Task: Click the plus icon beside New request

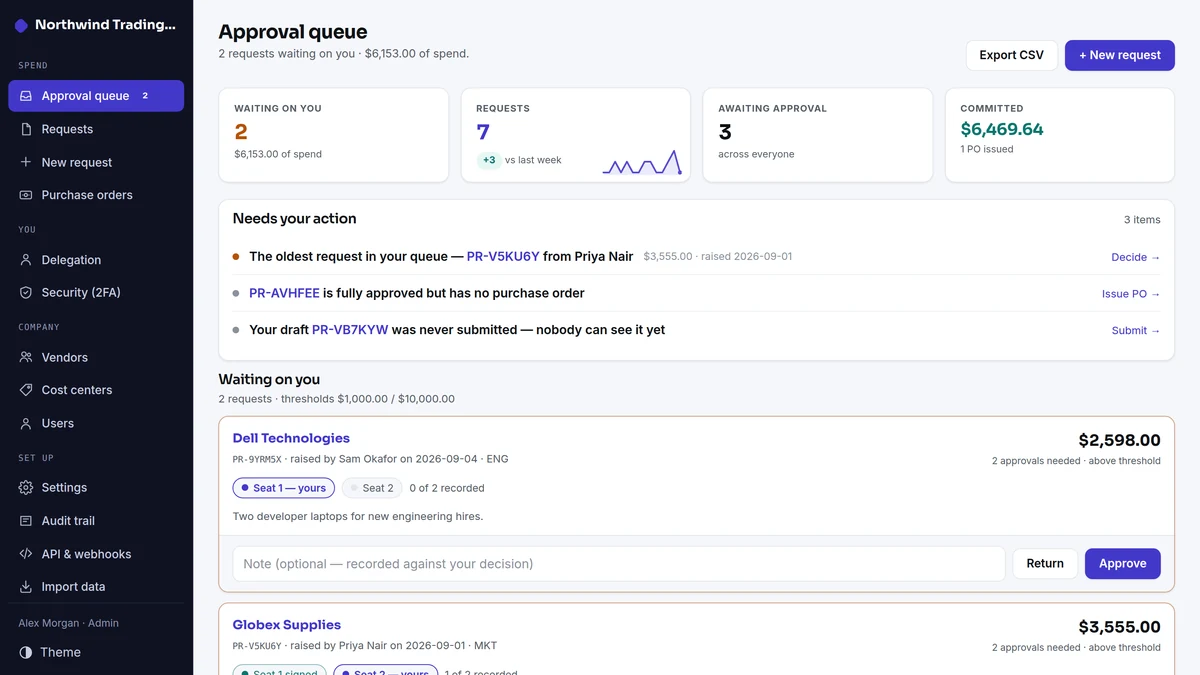Action: pos(26,162)
